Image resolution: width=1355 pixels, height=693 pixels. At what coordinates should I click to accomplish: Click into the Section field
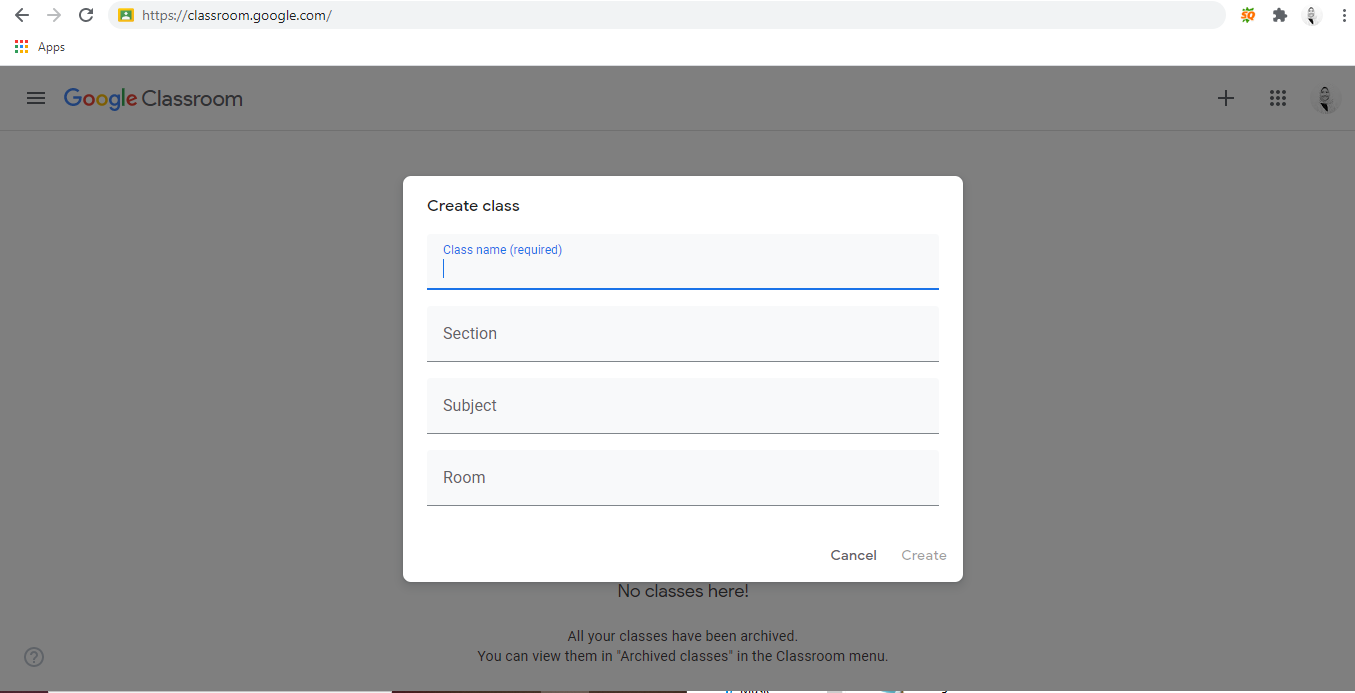(682, 334)
